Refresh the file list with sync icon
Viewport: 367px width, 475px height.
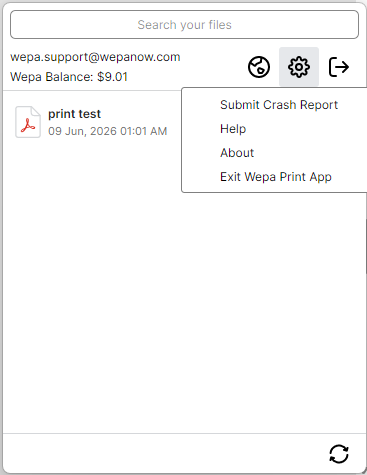pyautogui.click(x=339, y=454)
